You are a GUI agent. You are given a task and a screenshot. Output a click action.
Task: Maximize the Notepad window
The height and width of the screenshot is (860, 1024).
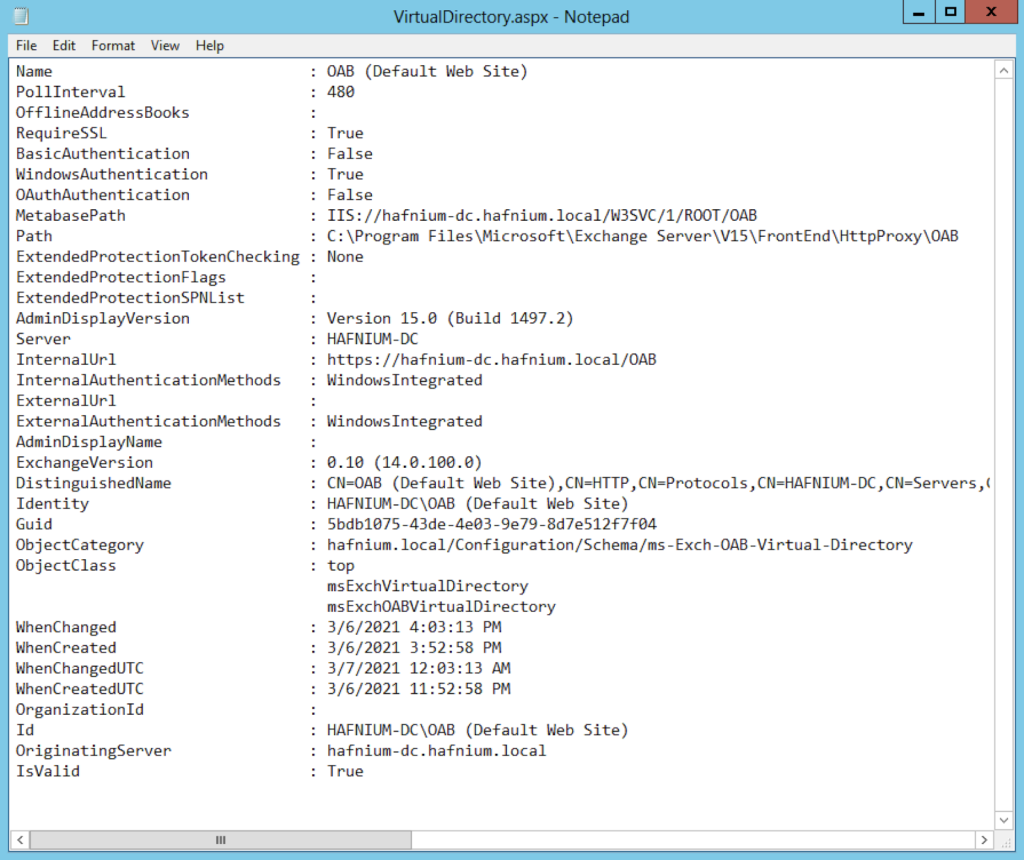pos(950,12)
